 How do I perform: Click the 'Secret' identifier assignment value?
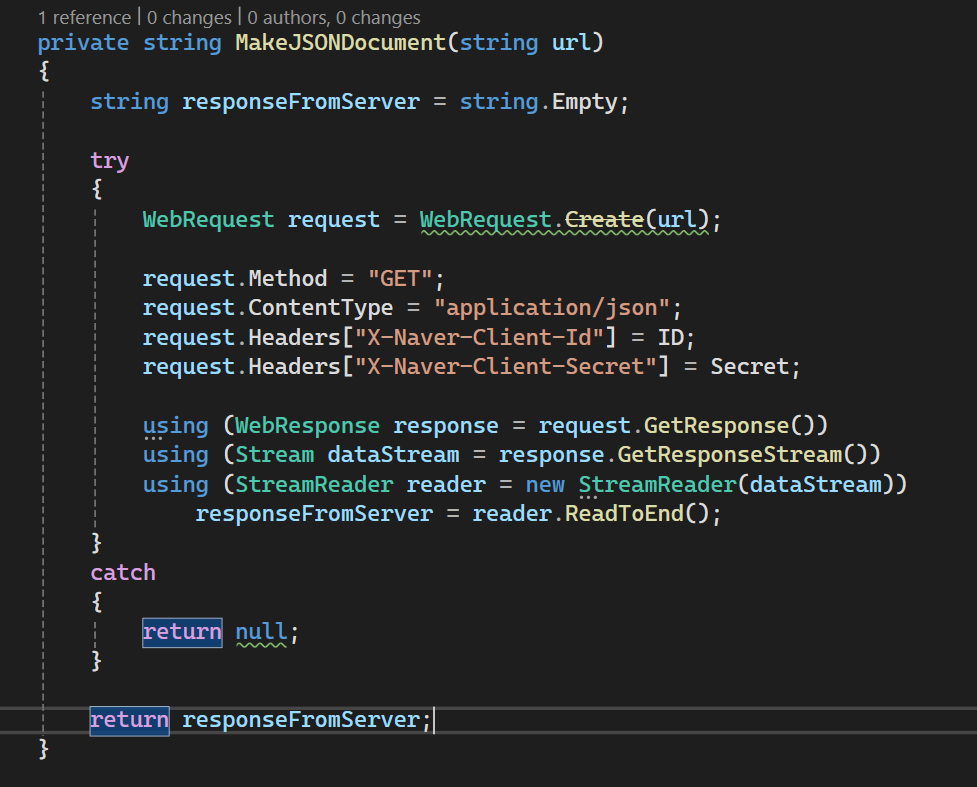pos(750,366)
